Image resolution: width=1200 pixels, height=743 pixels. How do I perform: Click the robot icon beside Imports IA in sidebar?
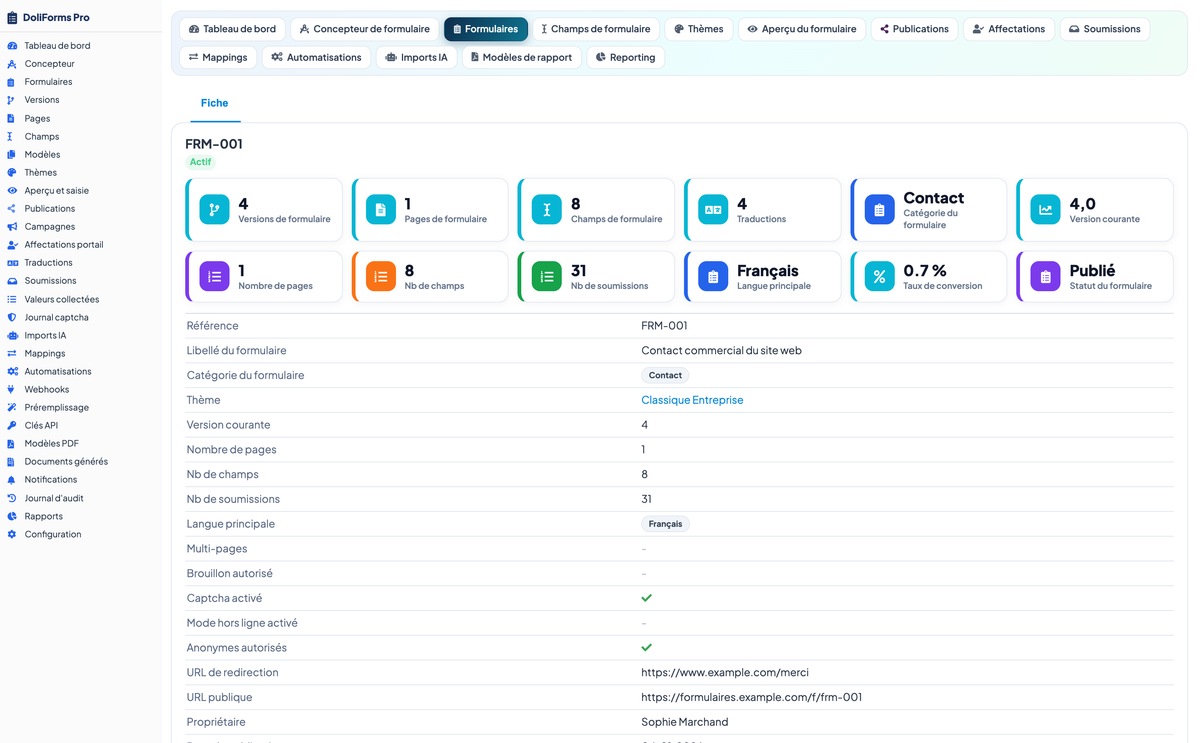click(x=12, y=336)
